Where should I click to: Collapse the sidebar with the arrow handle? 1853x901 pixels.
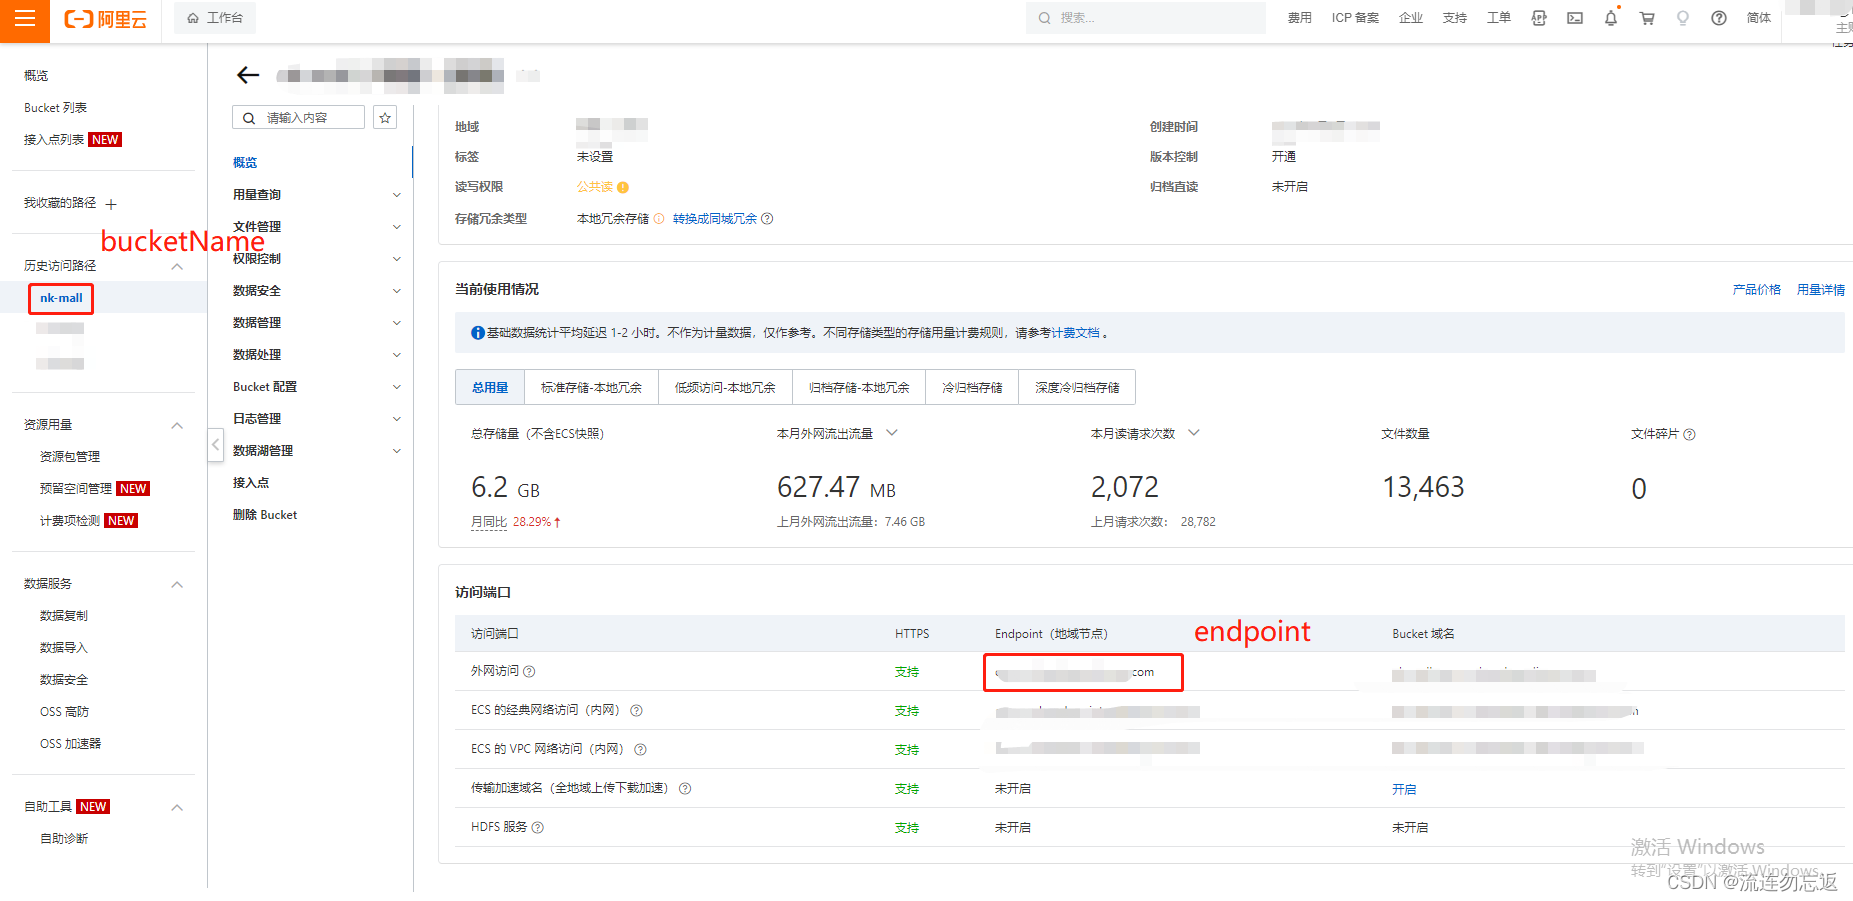[x=215, y=444]
